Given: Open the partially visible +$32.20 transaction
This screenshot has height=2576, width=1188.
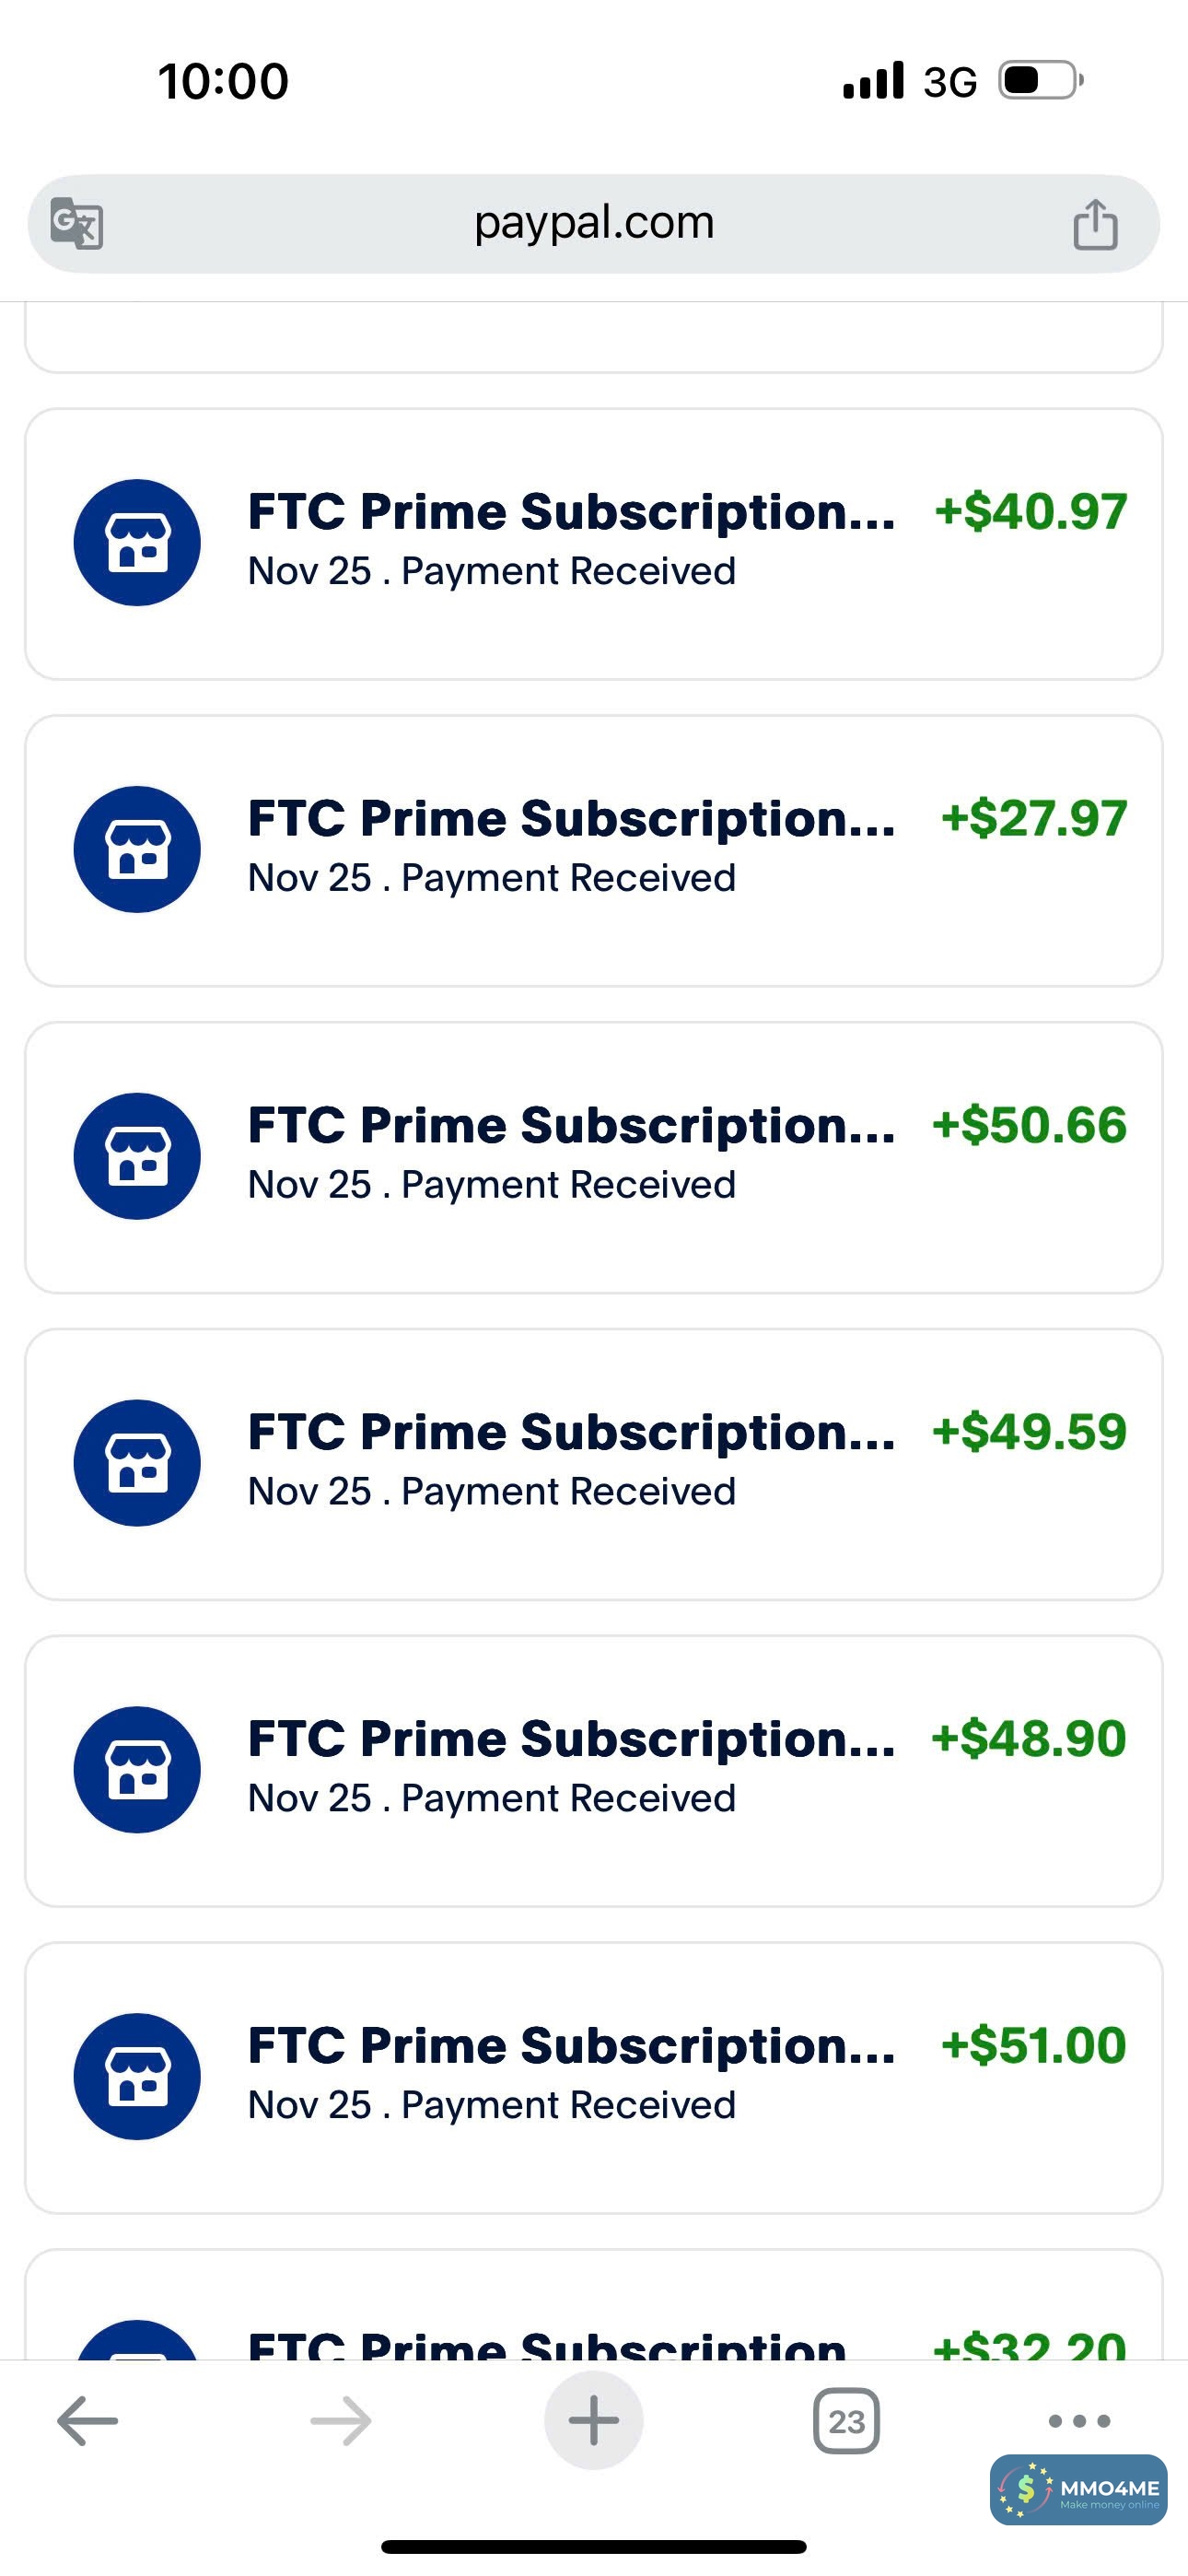Looking at the screenshot, I should [x=594, y=2320].
